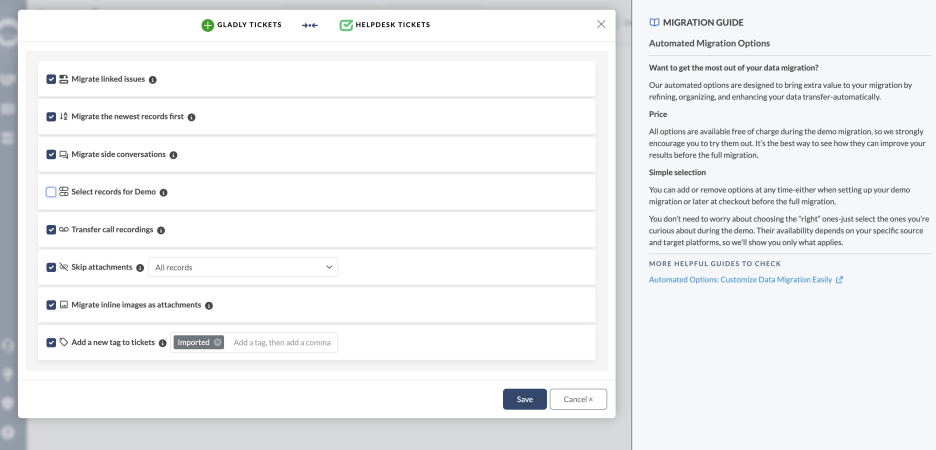Click info icon beside Migrate inline images
Viewport: 936px width, 450px height.
209,306
